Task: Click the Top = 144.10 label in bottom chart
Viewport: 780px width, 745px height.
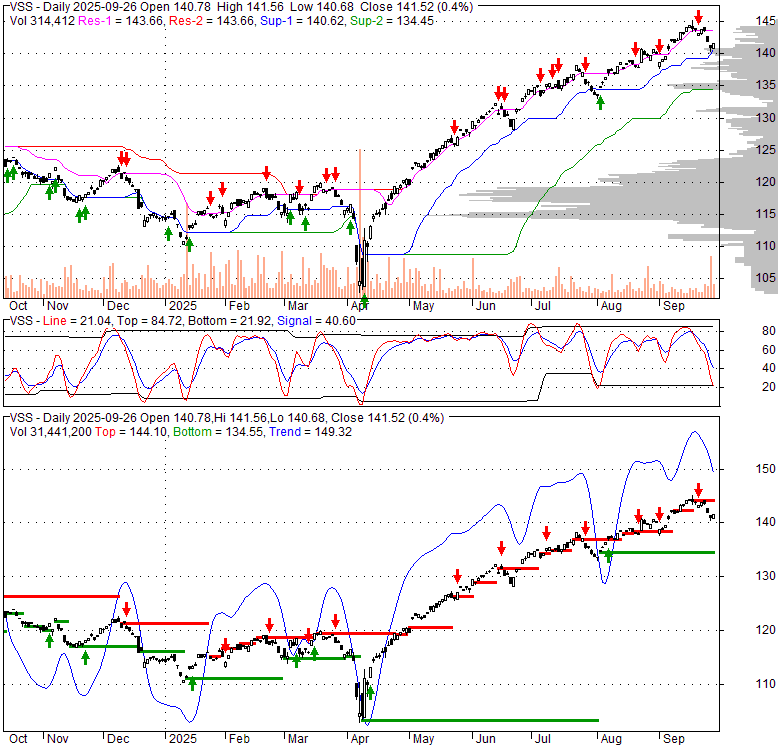Action: coord(131,432)
